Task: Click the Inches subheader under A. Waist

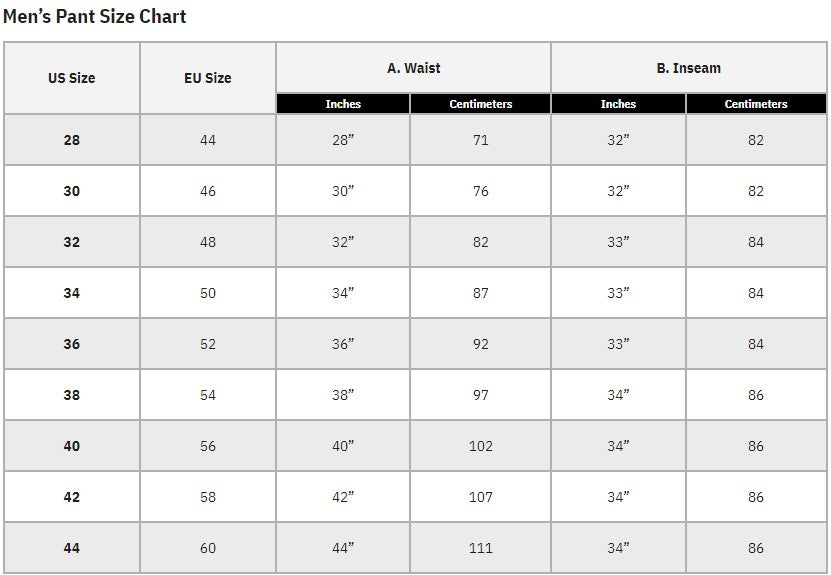Action: (x=343, y=104)
